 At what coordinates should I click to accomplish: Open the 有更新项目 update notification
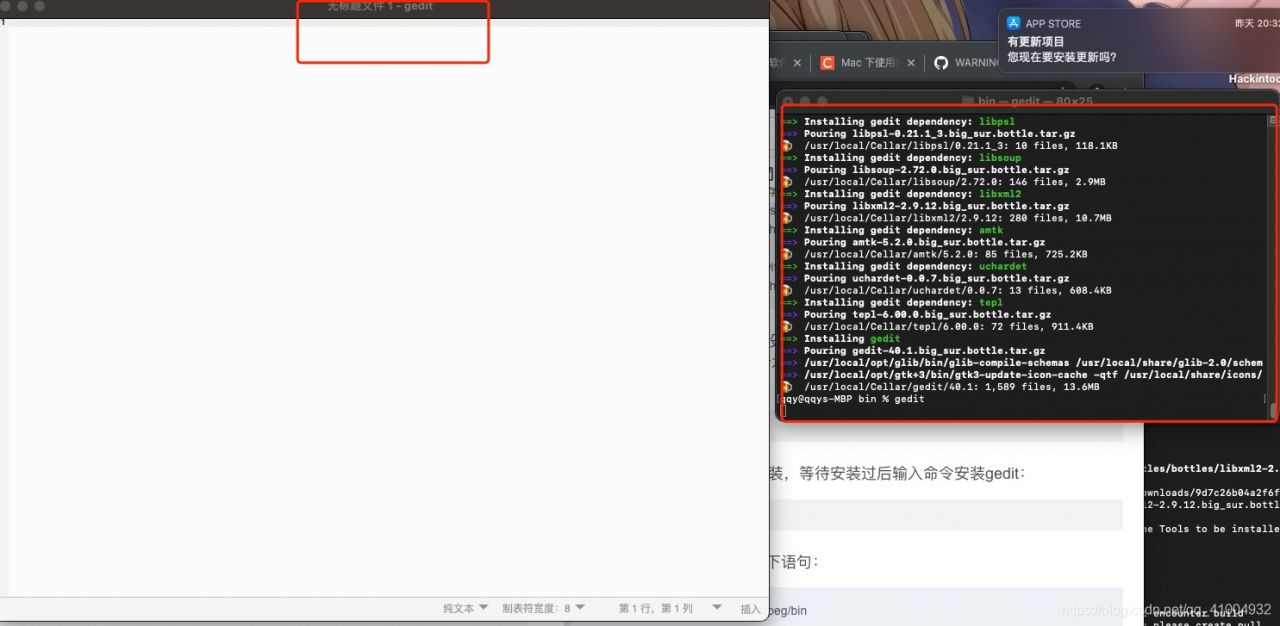point(1139,41)
